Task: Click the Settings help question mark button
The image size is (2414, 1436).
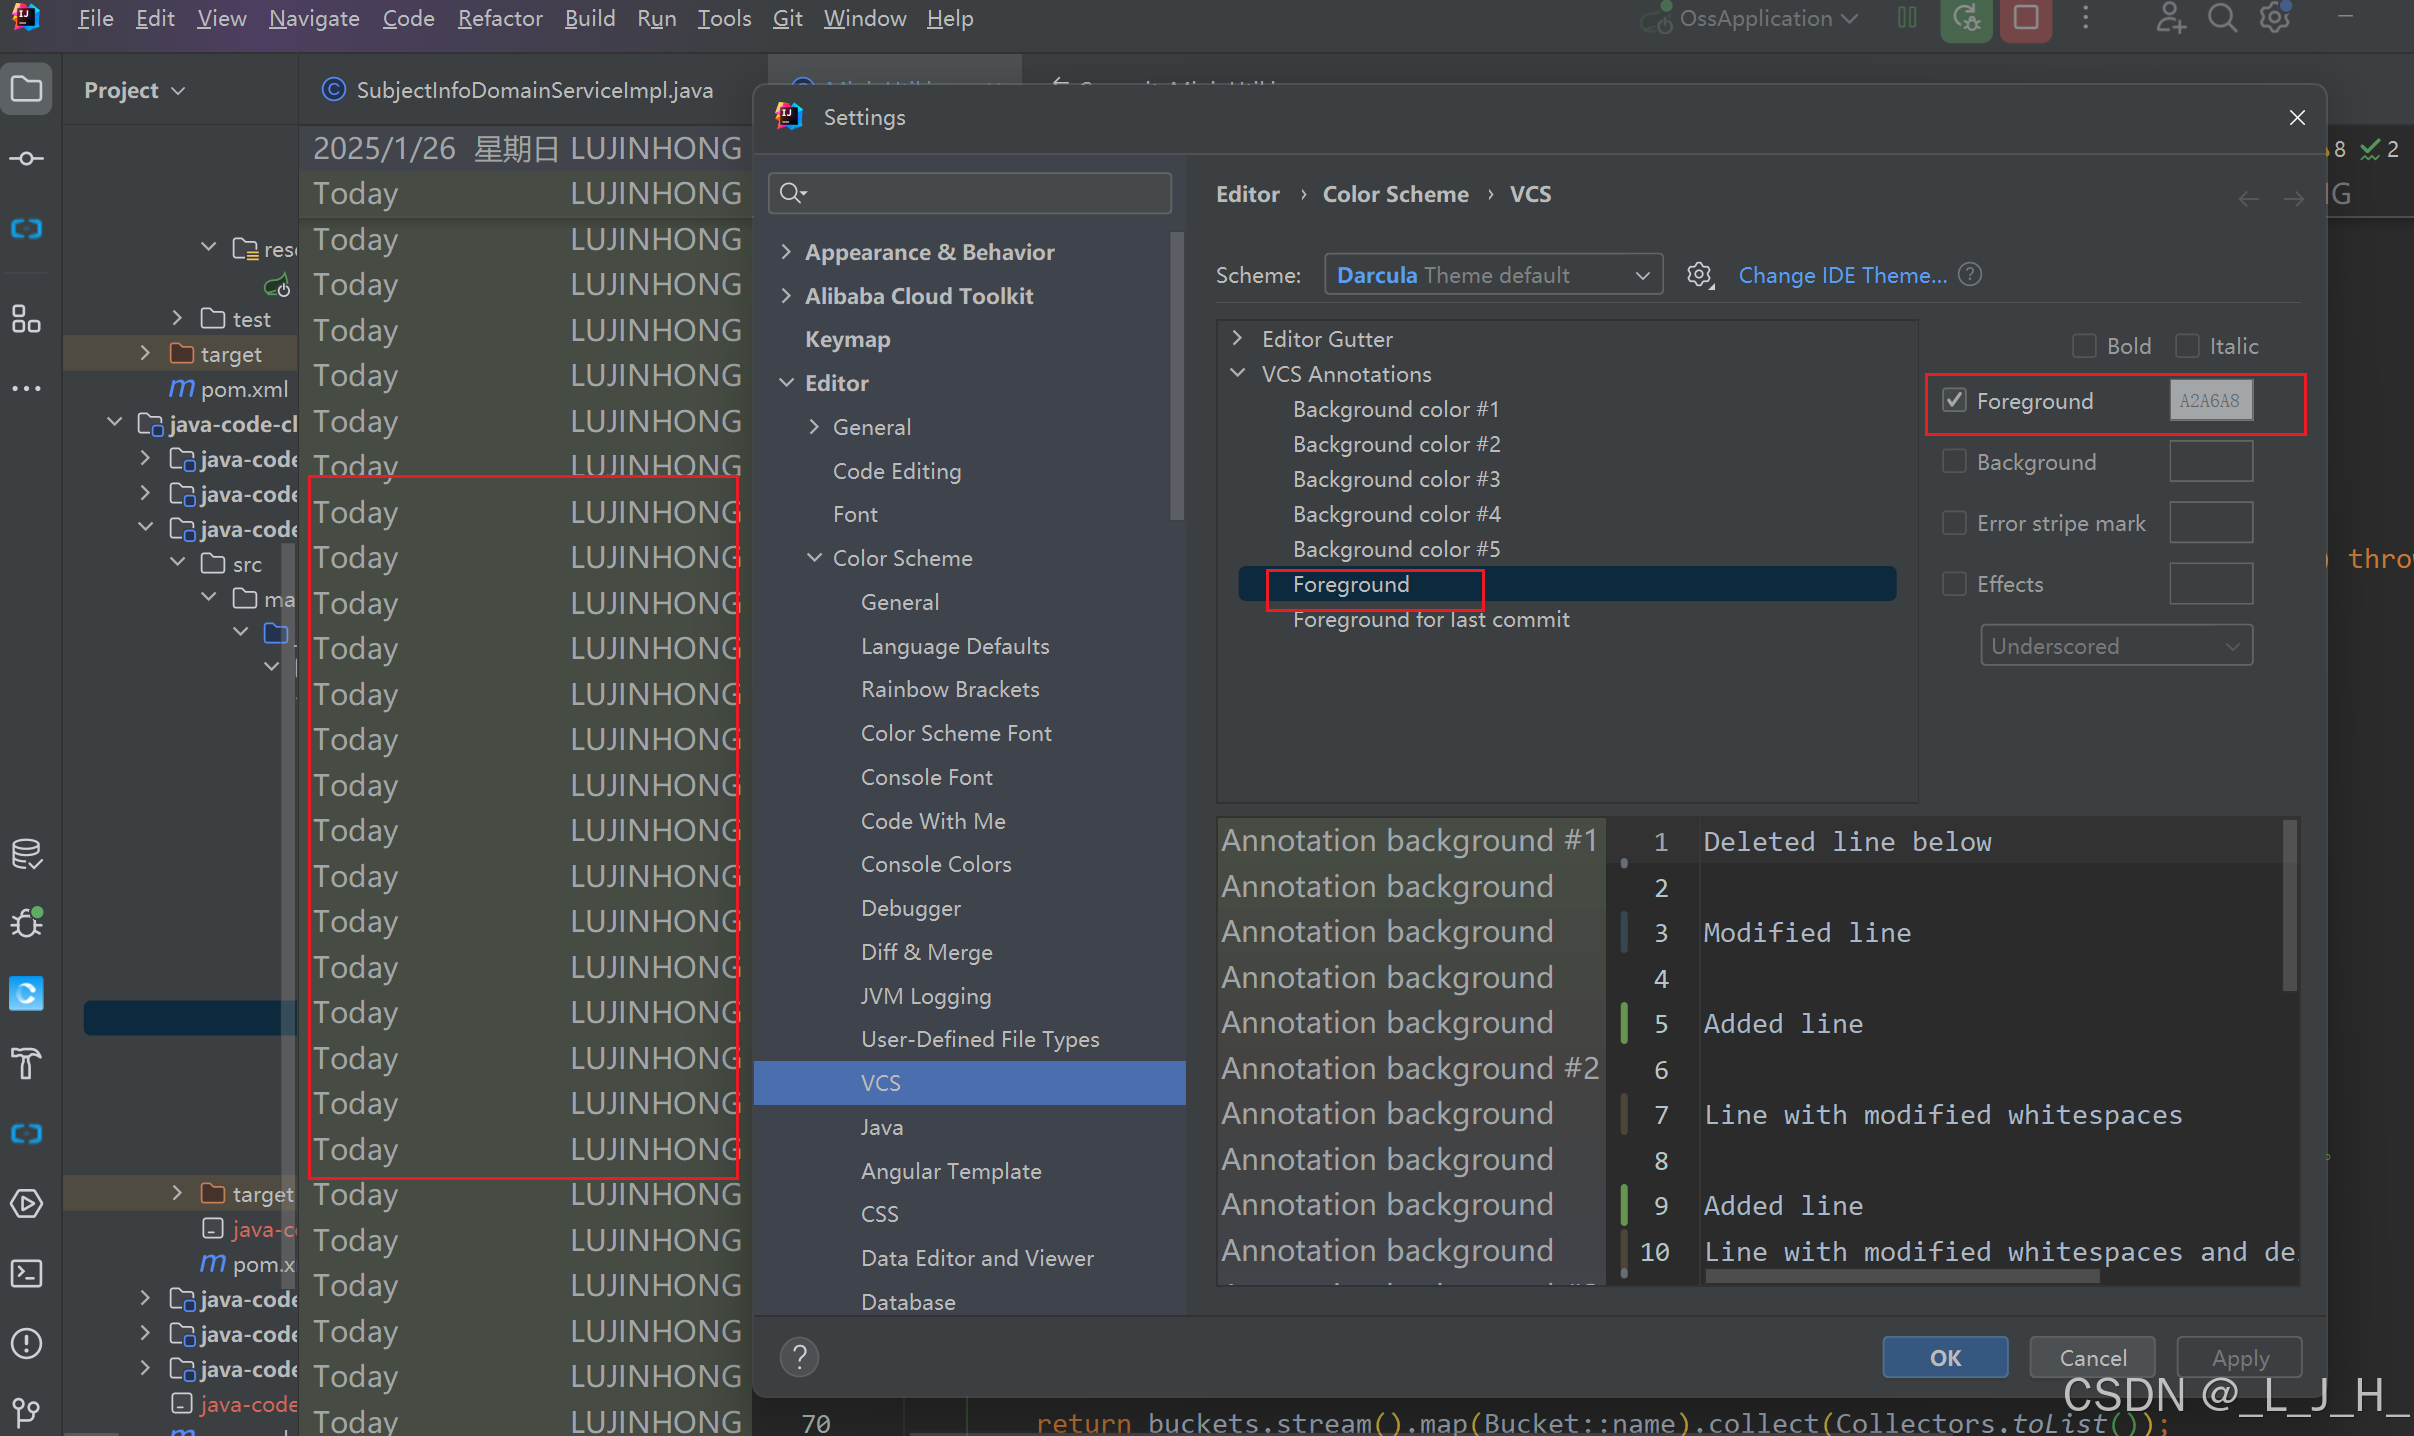Action: pos(799,1357)
